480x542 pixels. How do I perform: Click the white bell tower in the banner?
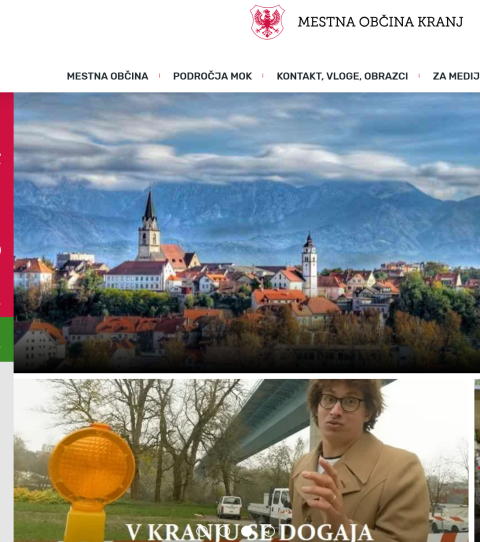pos(309,264)
